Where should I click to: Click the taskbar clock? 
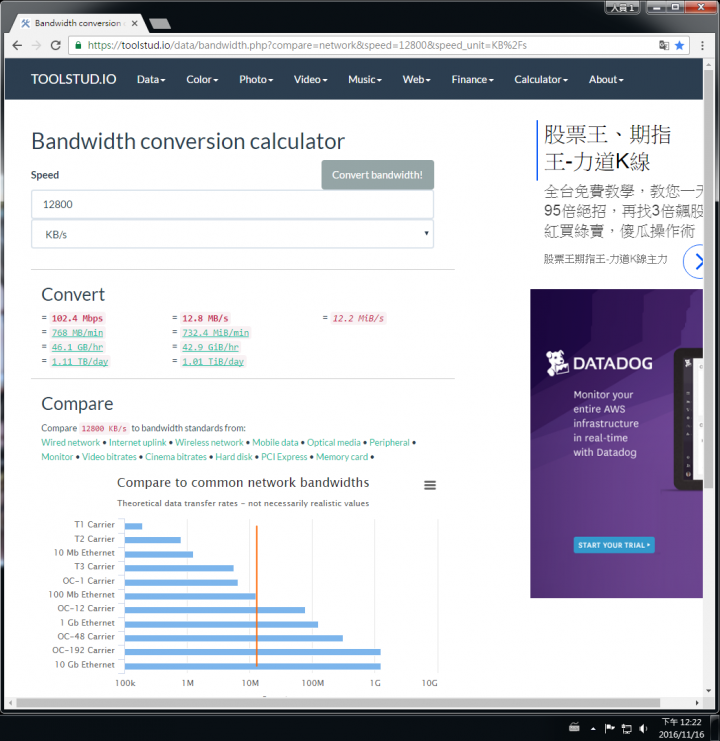682,728
